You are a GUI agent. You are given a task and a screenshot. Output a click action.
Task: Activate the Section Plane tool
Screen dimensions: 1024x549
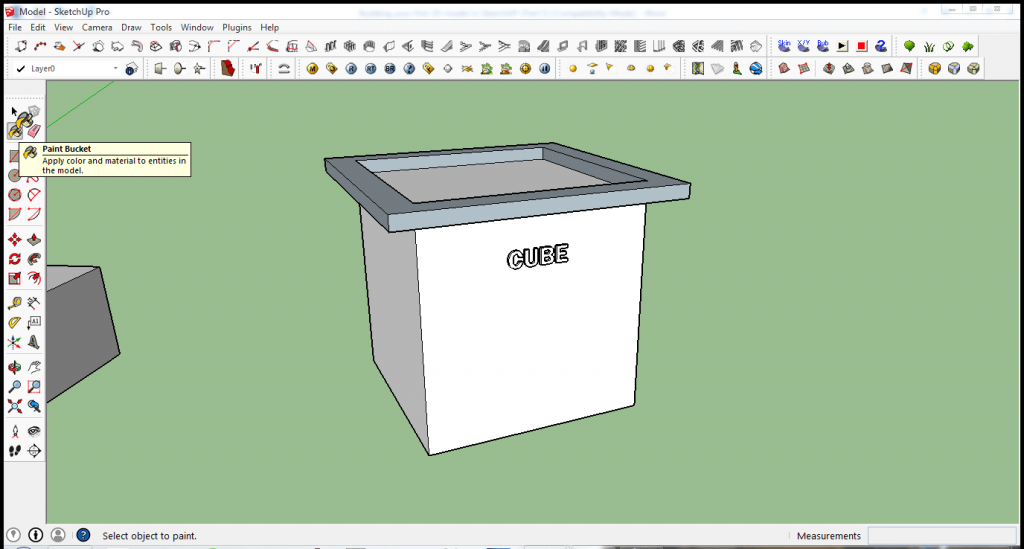coord(34,450)
